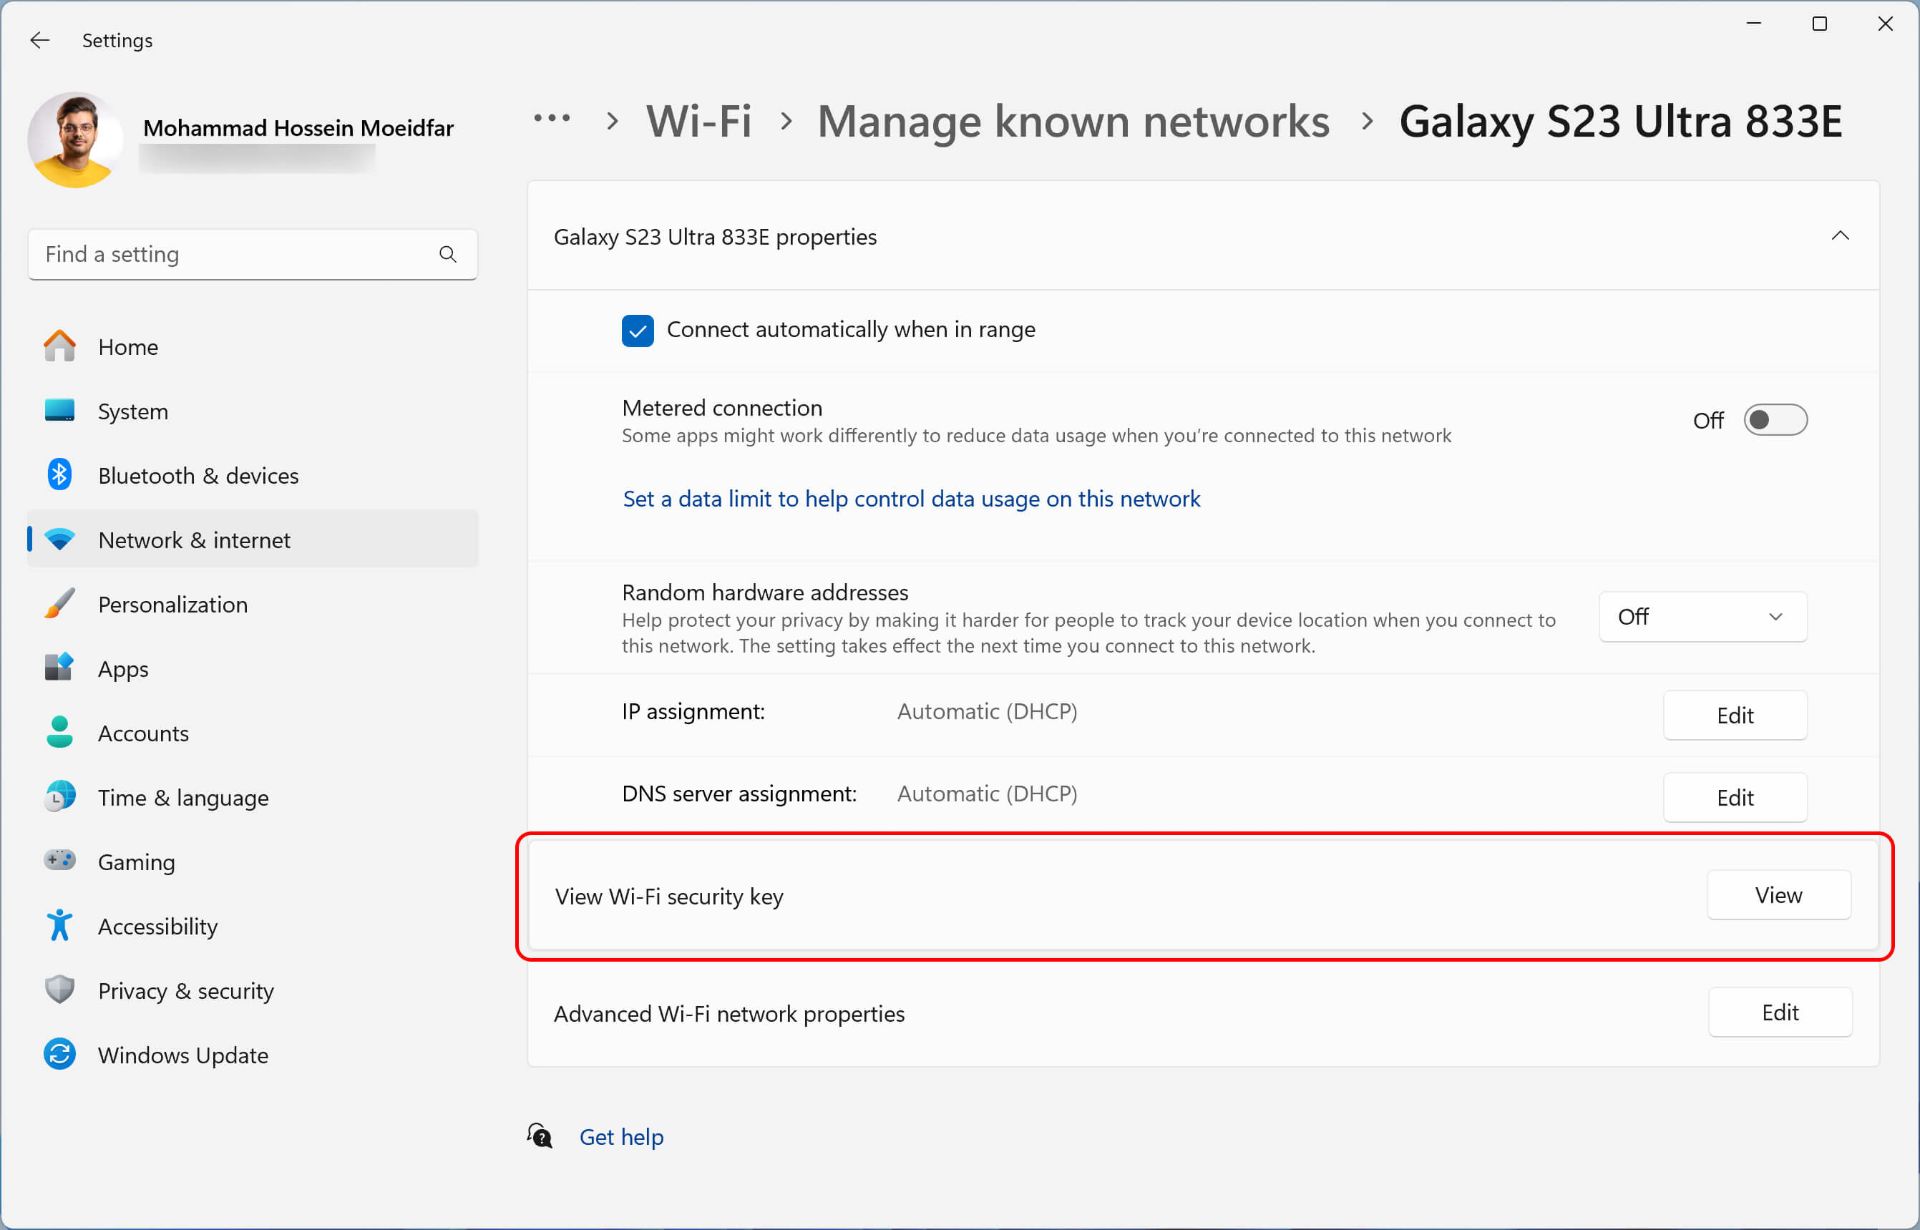Screen dimensions: 1920x1230
Task: Go to Gaming settings
Action: (x=252, y=861)
